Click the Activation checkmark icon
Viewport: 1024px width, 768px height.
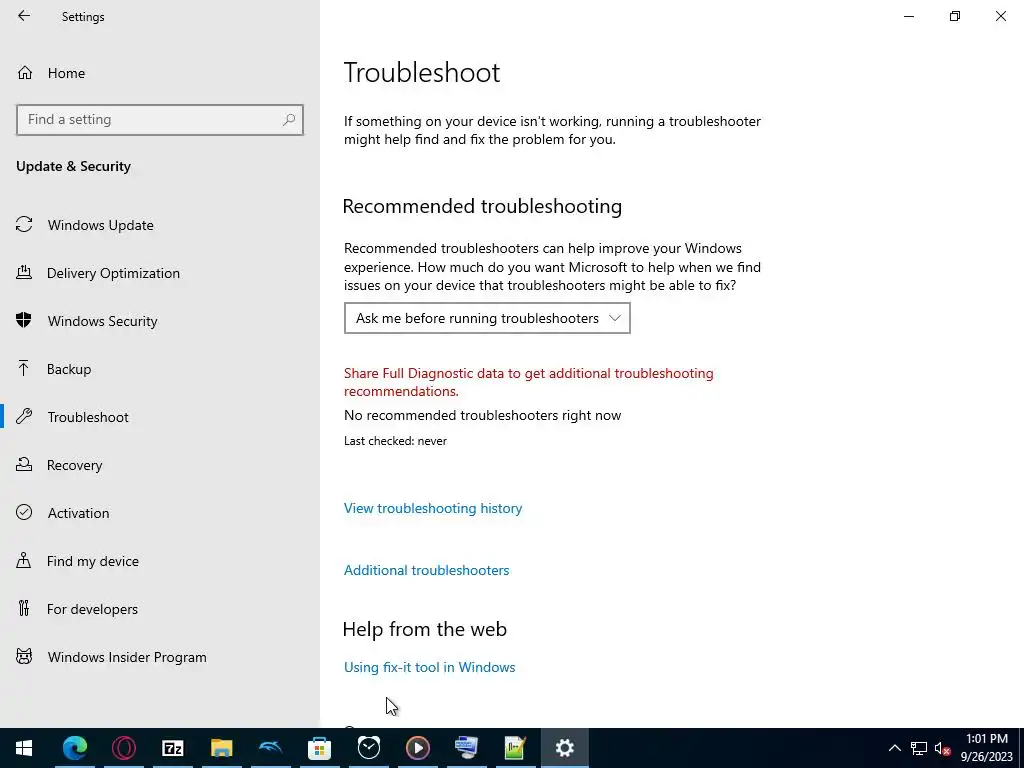24,512
